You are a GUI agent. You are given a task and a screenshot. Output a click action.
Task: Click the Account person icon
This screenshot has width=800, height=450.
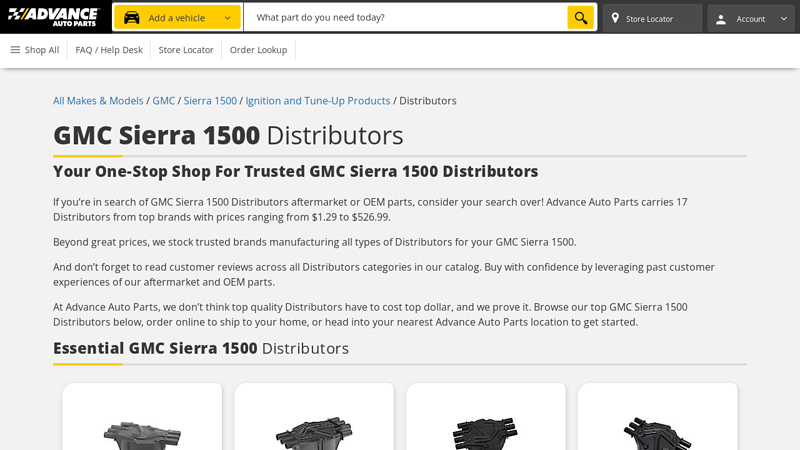point(720,19)
